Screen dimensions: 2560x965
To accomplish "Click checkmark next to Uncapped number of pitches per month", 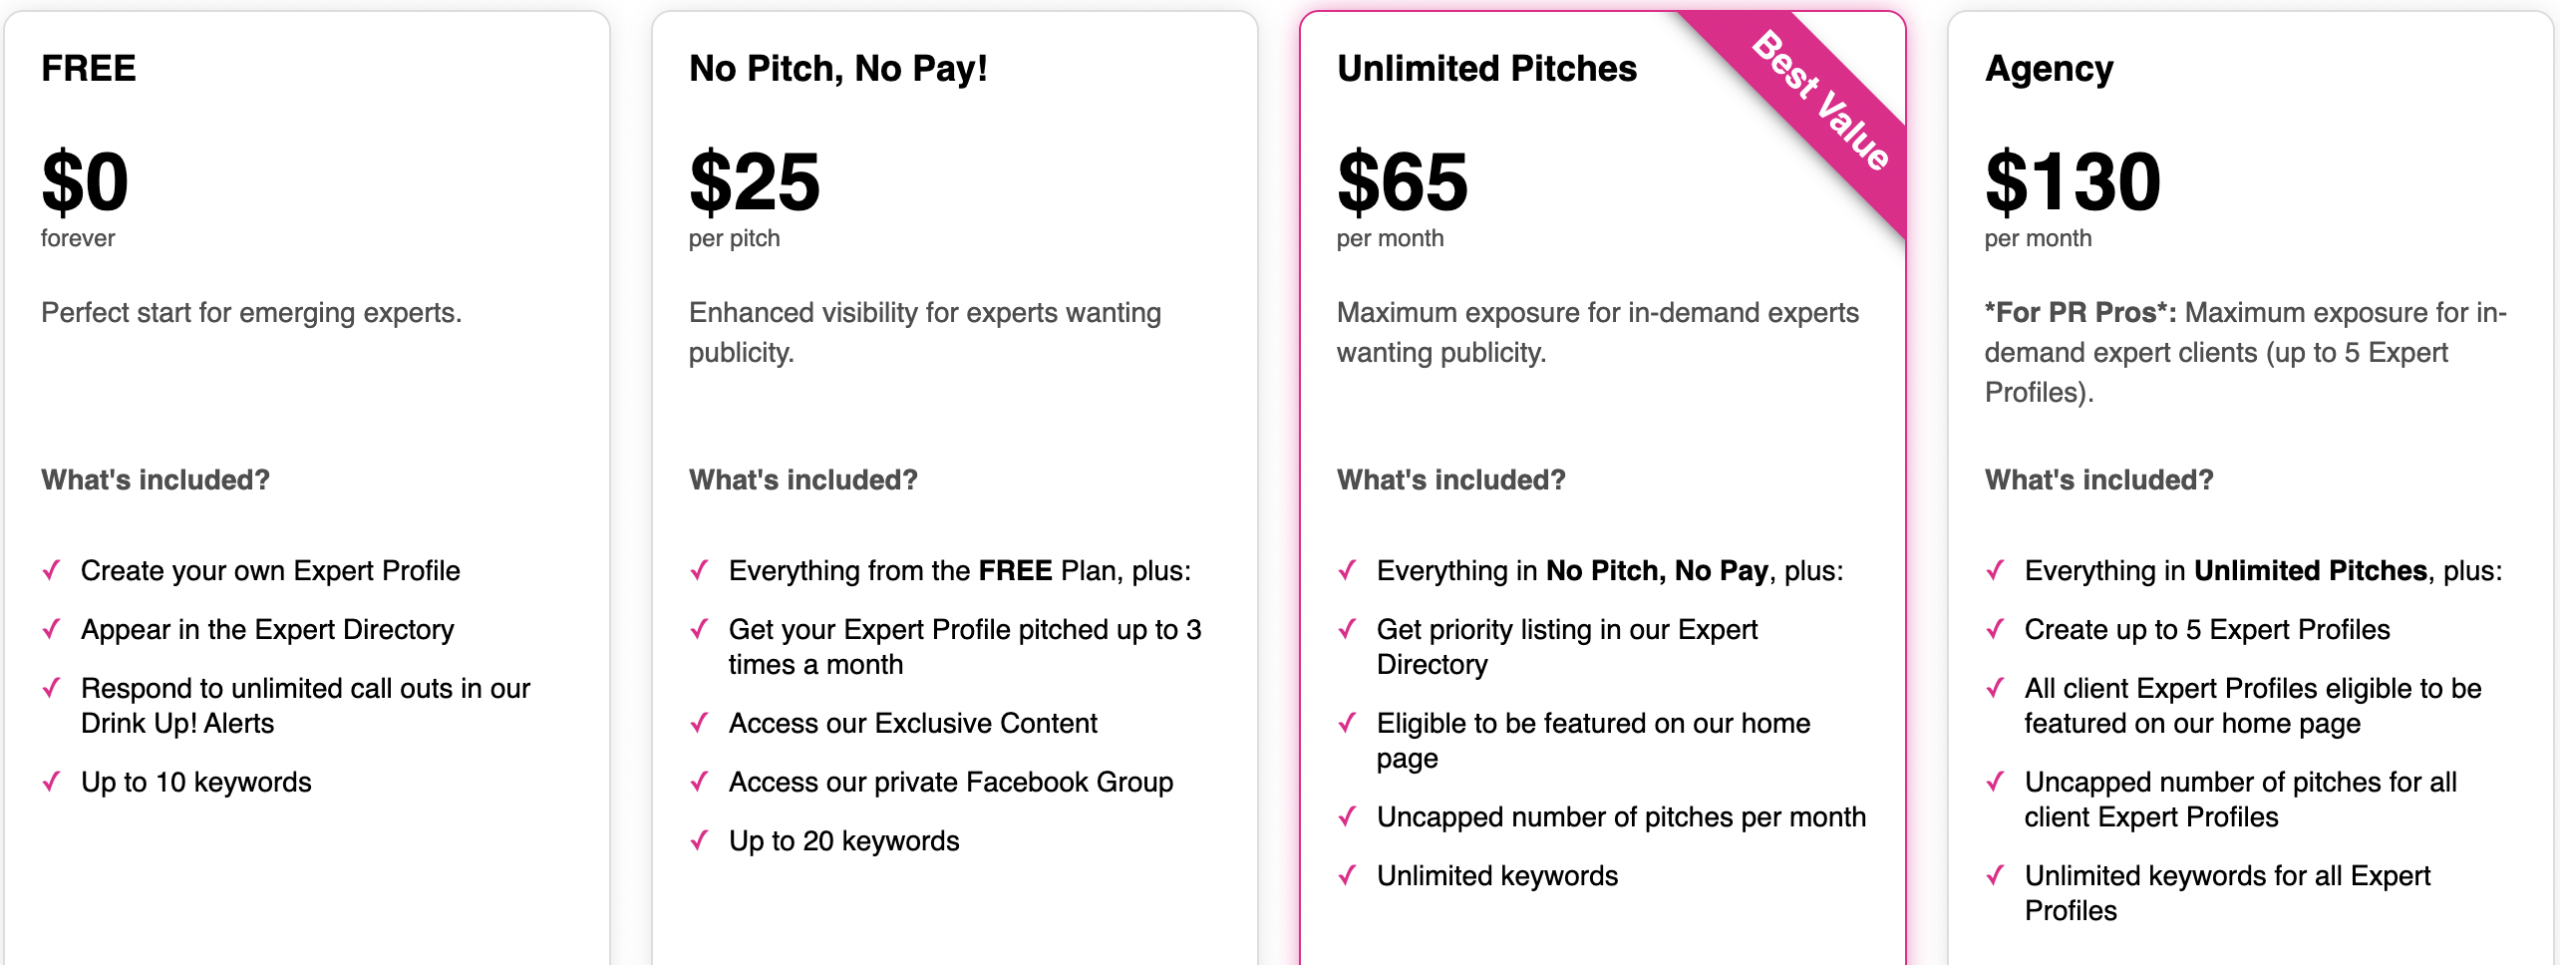I will 1348,817.
